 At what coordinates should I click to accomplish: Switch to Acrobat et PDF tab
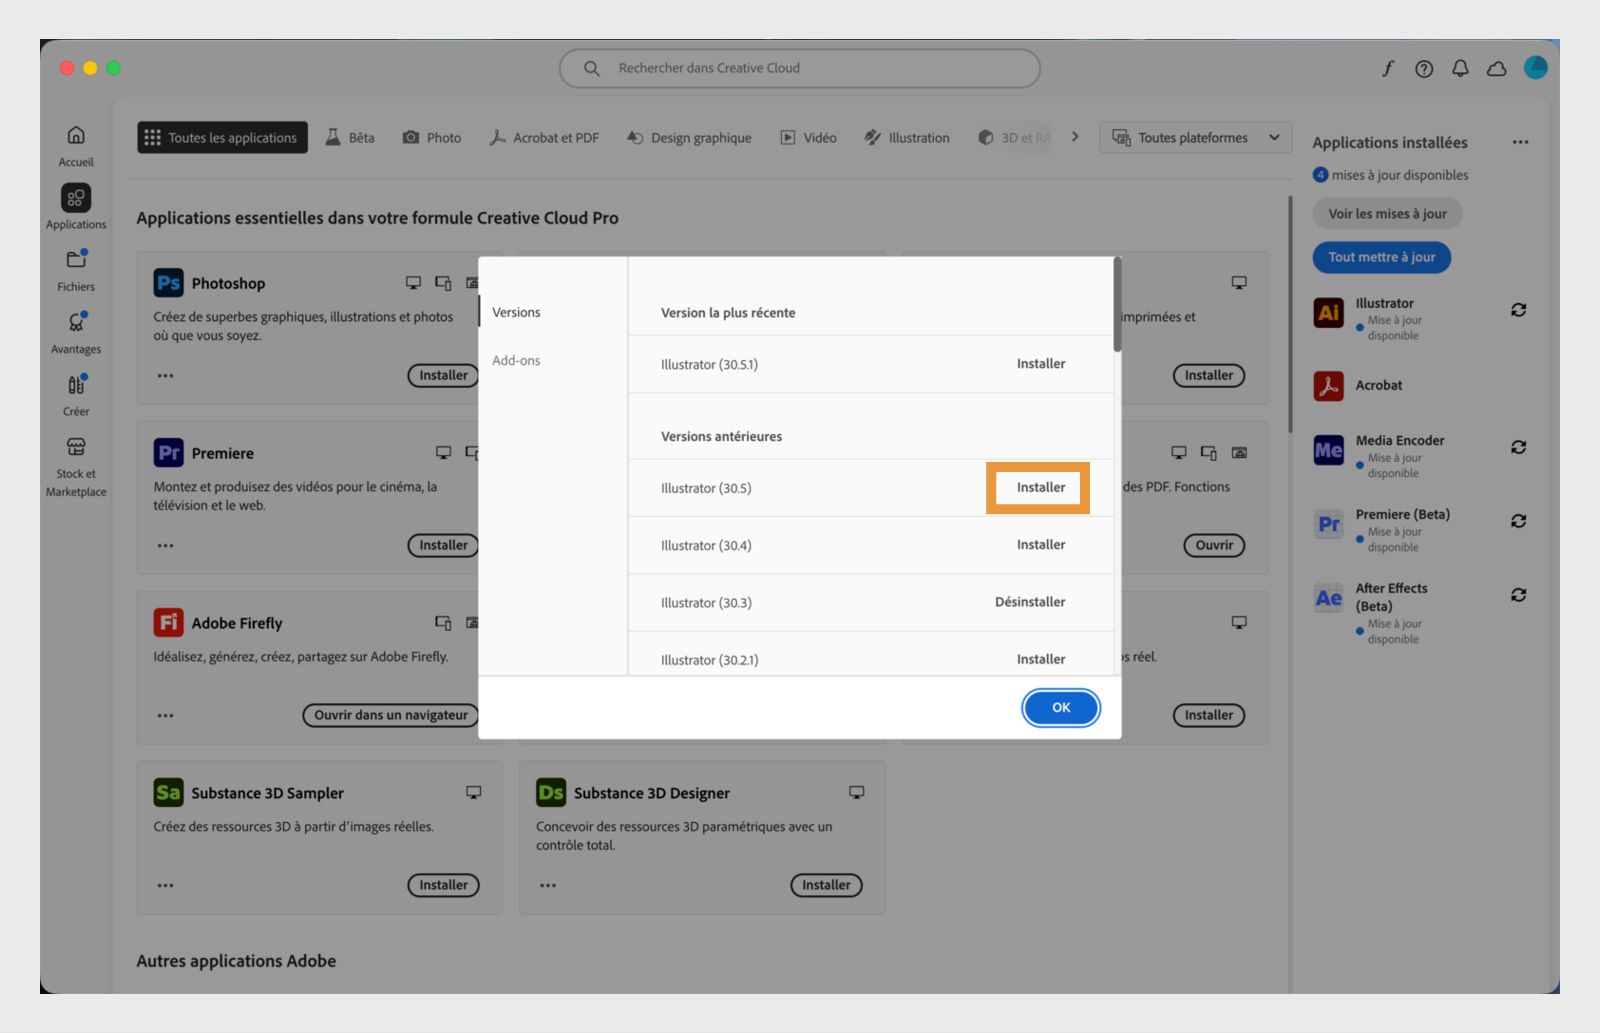click(544, 138)
